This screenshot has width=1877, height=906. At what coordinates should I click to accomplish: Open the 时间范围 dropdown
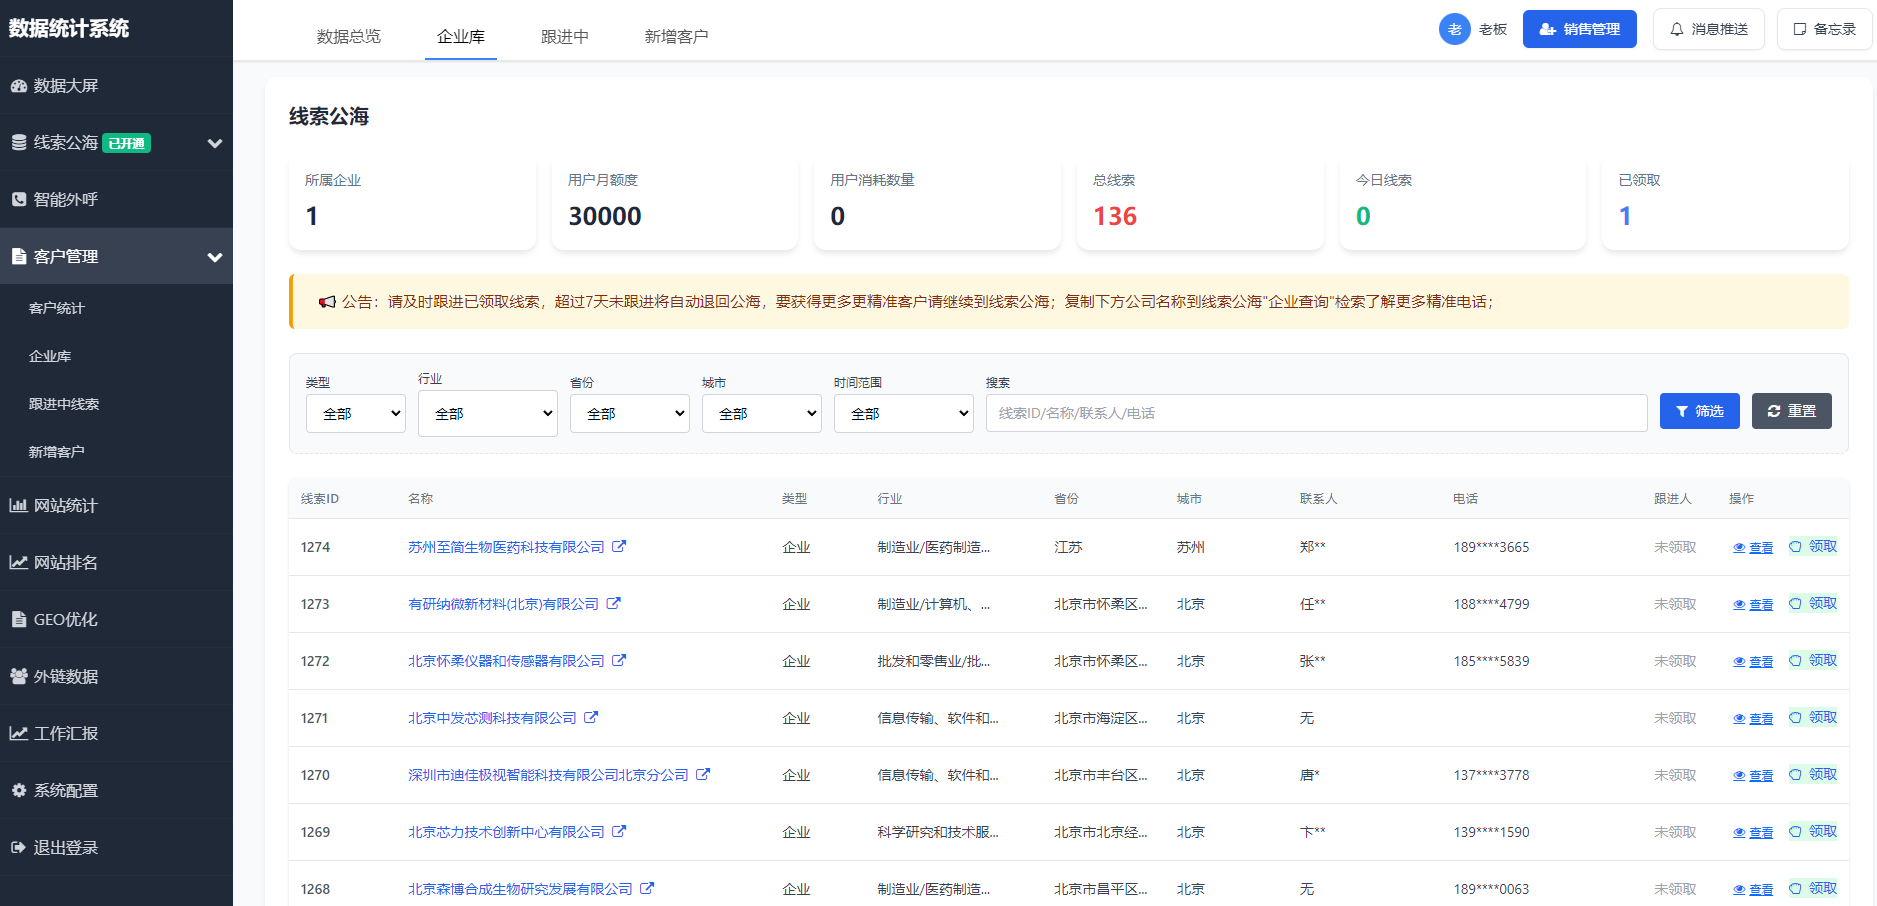pos(903,413)
